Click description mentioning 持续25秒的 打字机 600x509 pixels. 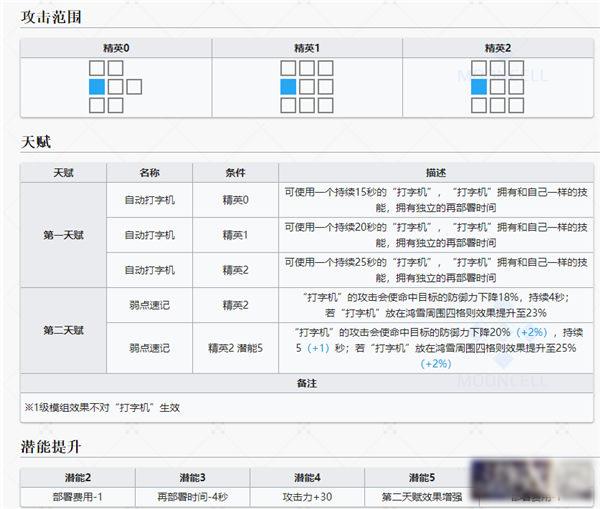(436, 270)
